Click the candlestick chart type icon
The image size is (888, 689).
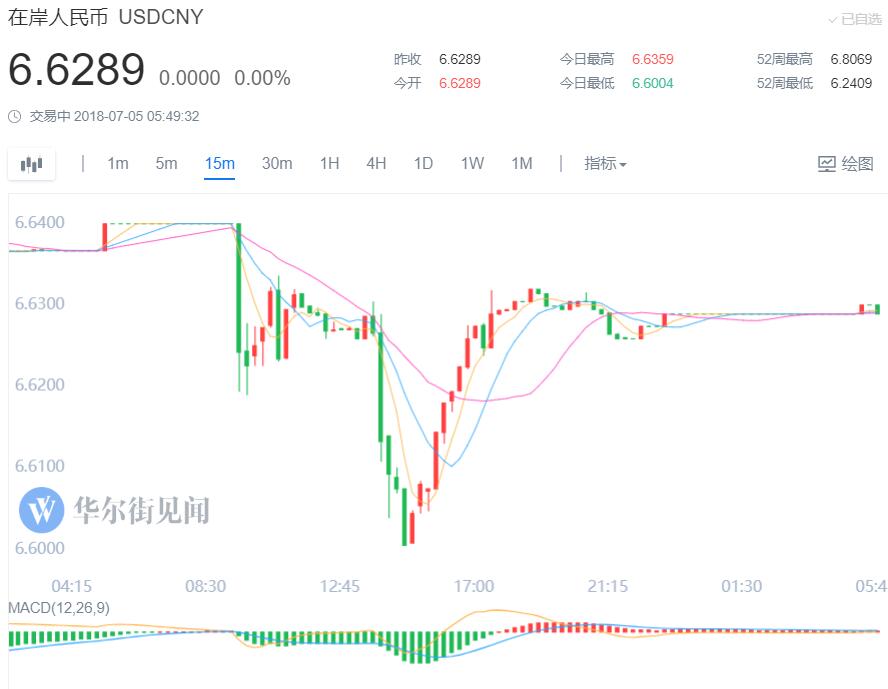32,164
